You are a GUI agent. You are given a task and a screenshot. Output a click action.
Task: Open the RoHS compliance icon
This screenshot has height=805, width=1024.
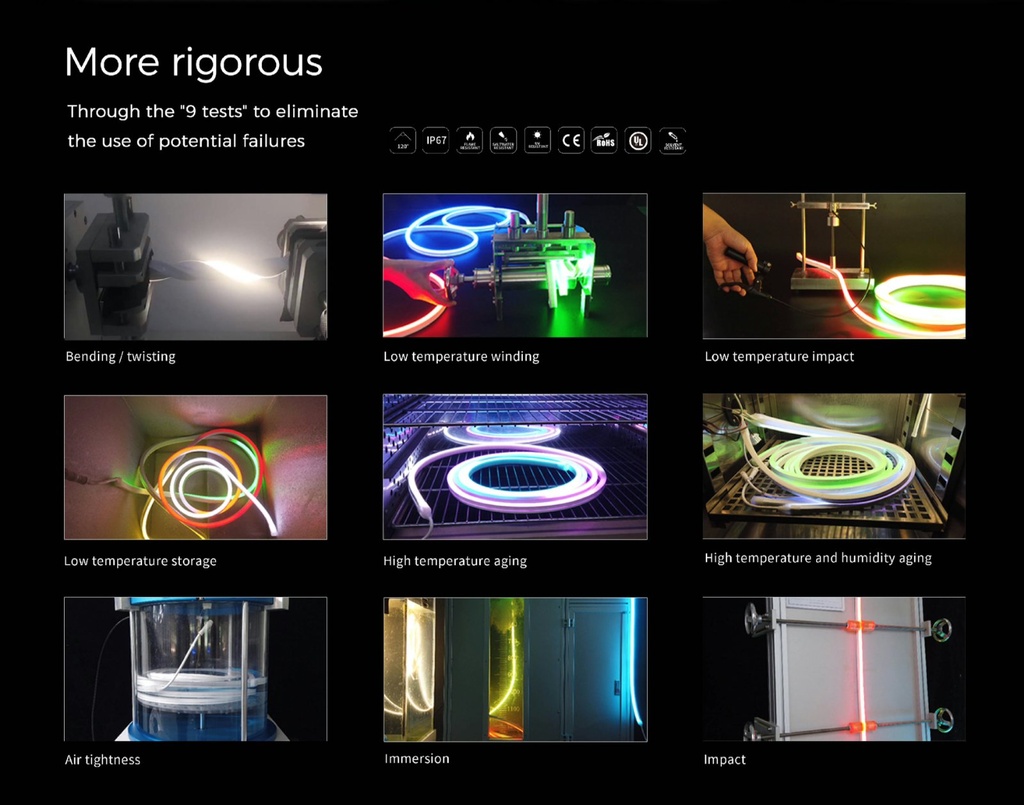[x=604, y=140]
